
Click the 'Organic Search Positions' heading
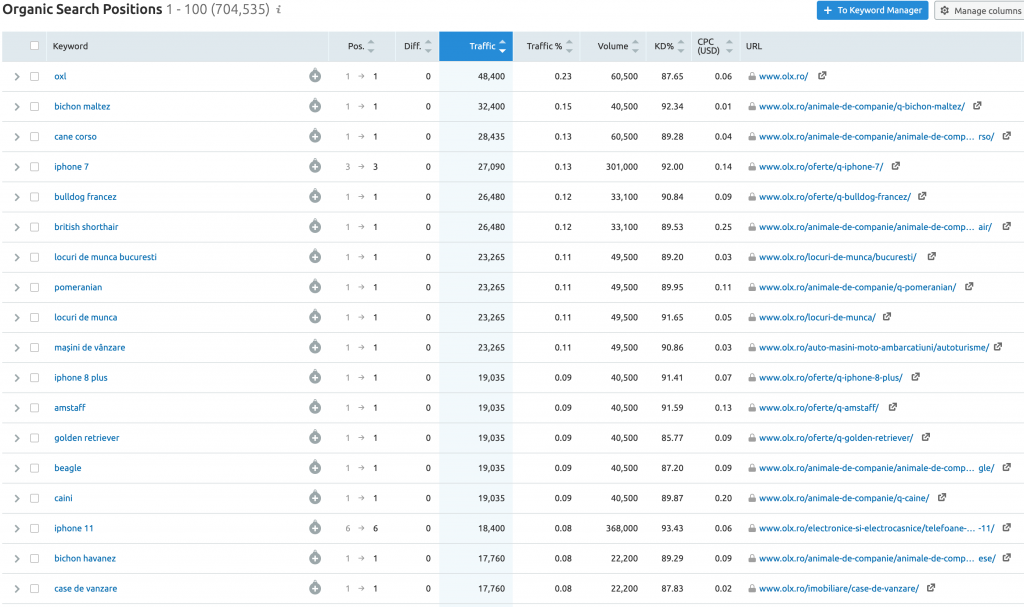(x=82, y=10)
